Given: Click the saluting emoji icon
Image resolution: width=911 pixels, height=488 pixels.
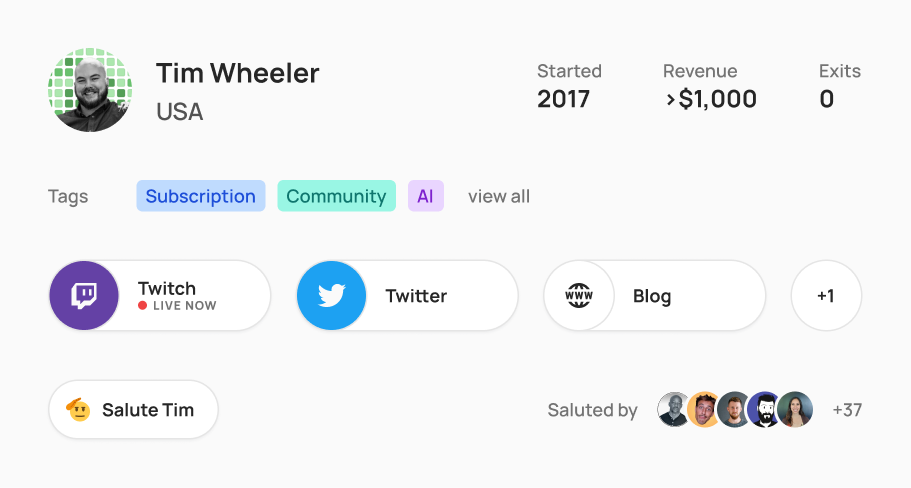Looking at the screenshot, I should coord(78,410).
